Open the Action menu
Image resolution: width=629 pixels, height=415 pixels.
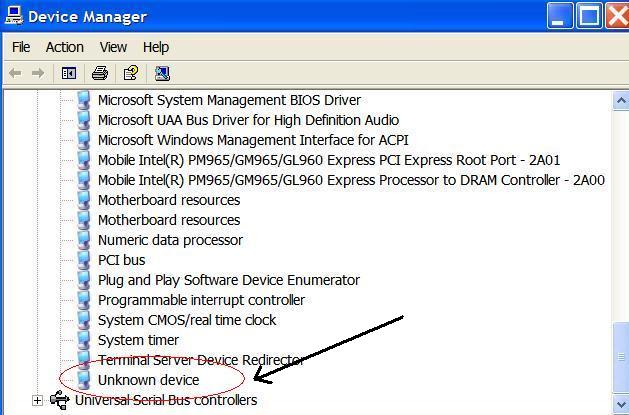65,47
